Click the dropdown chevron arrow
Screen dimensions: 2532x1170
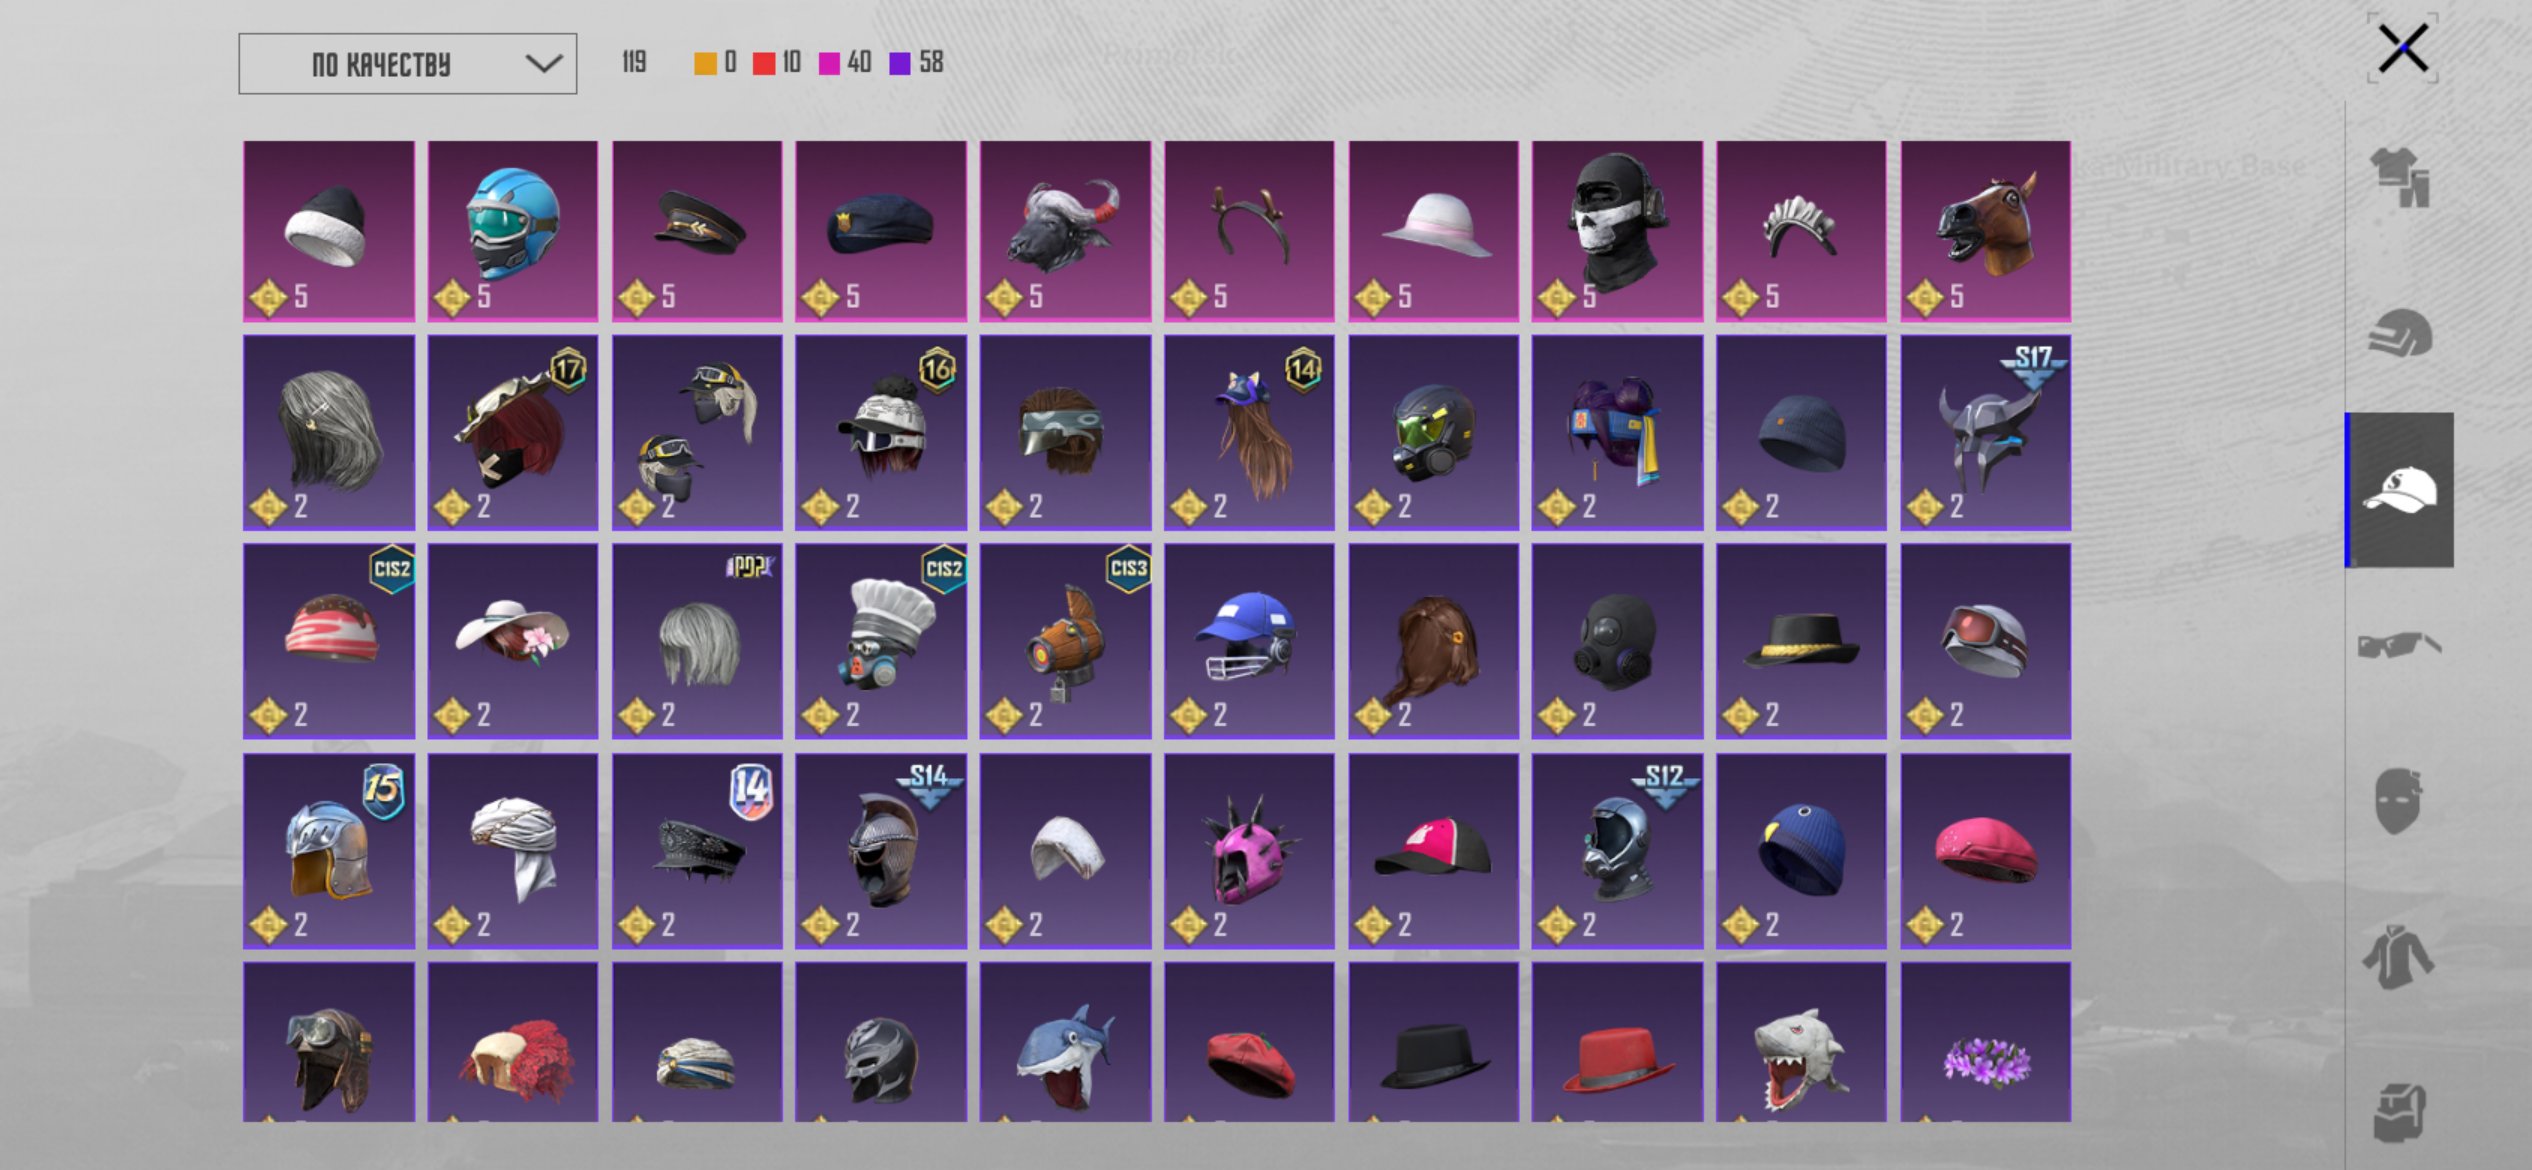544,64
